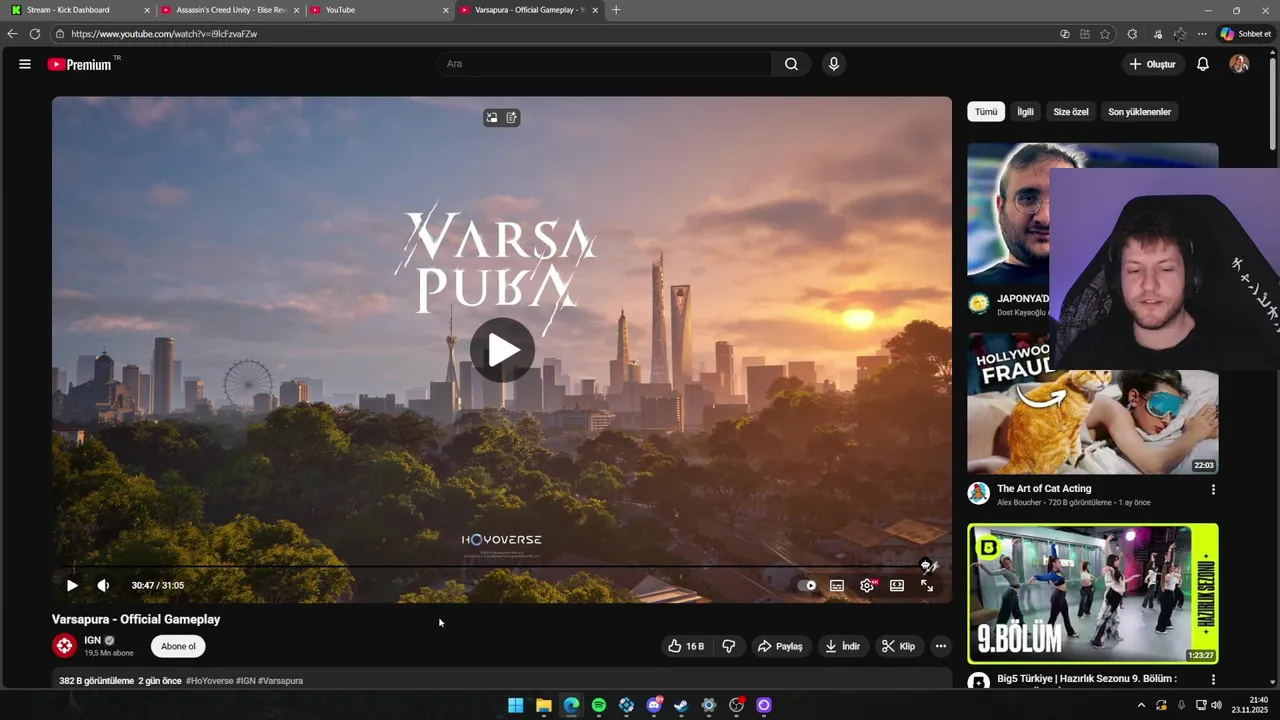The image size is (1280, 720).
Task: Toggle the autoplay switch in player
Action: 807,586
